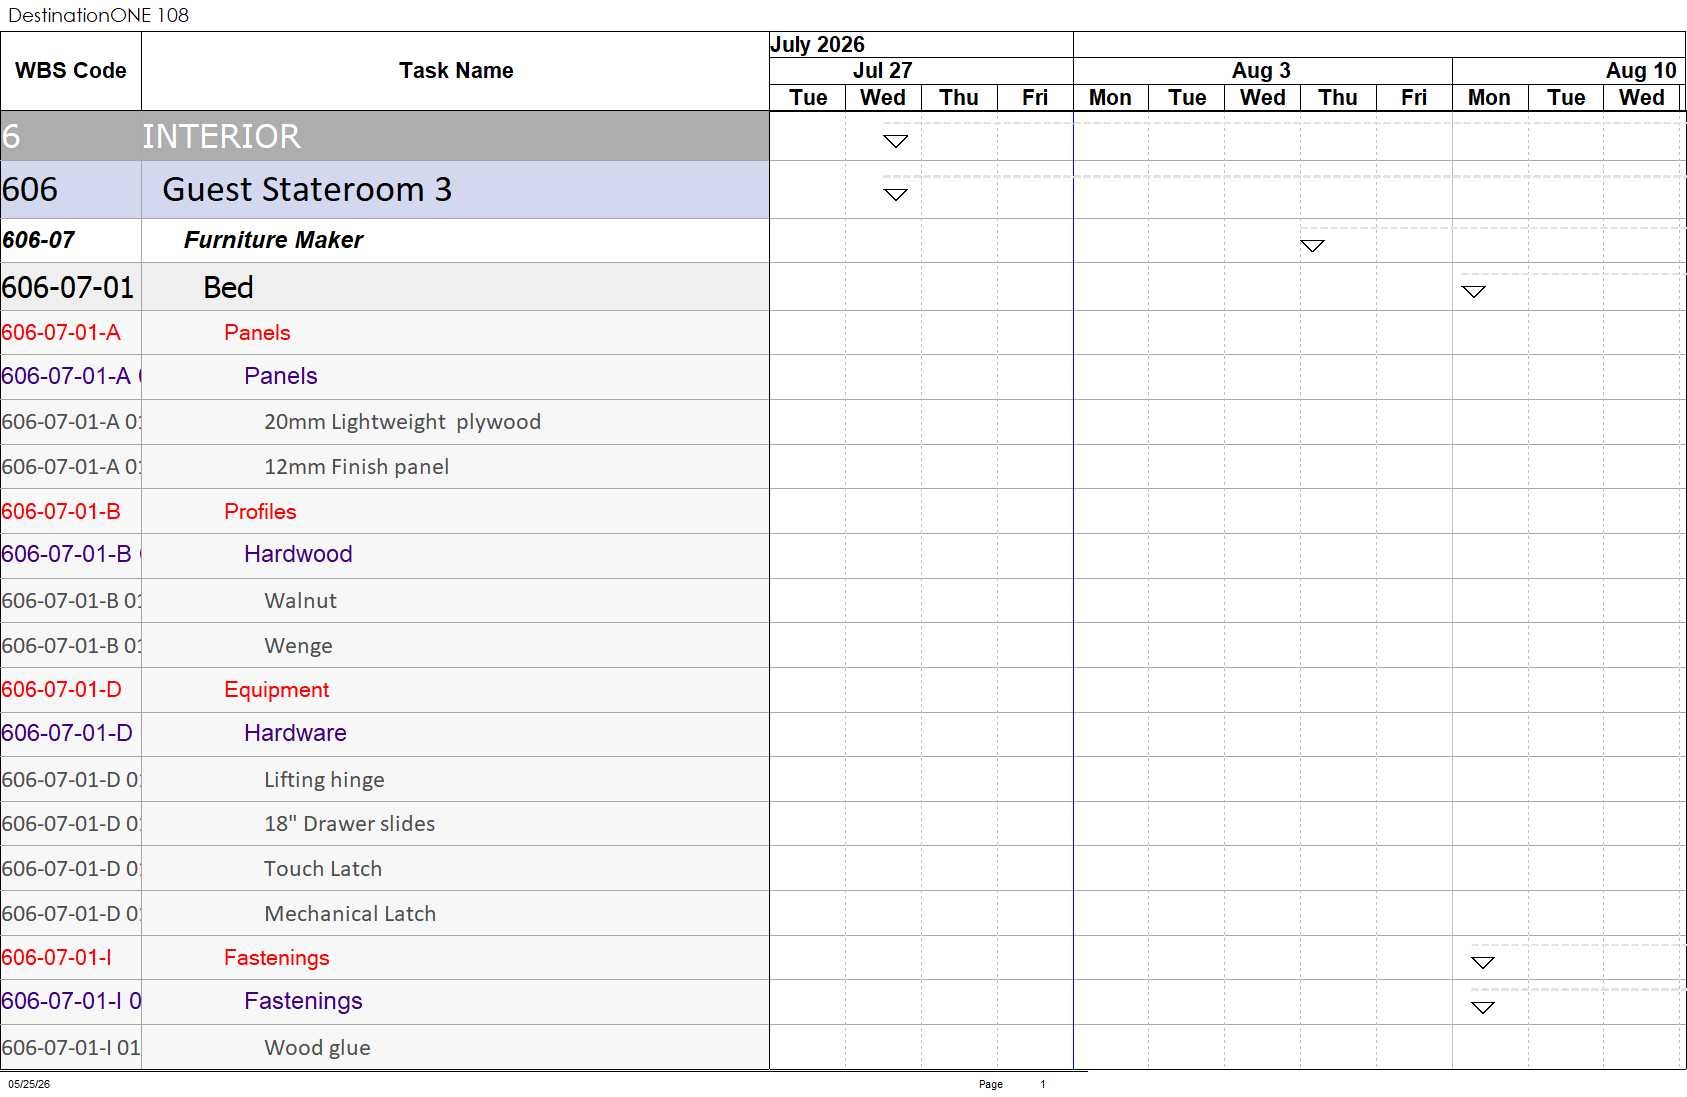Select the red Fastenings task name

pyautogui.click(x=276, y=958)
